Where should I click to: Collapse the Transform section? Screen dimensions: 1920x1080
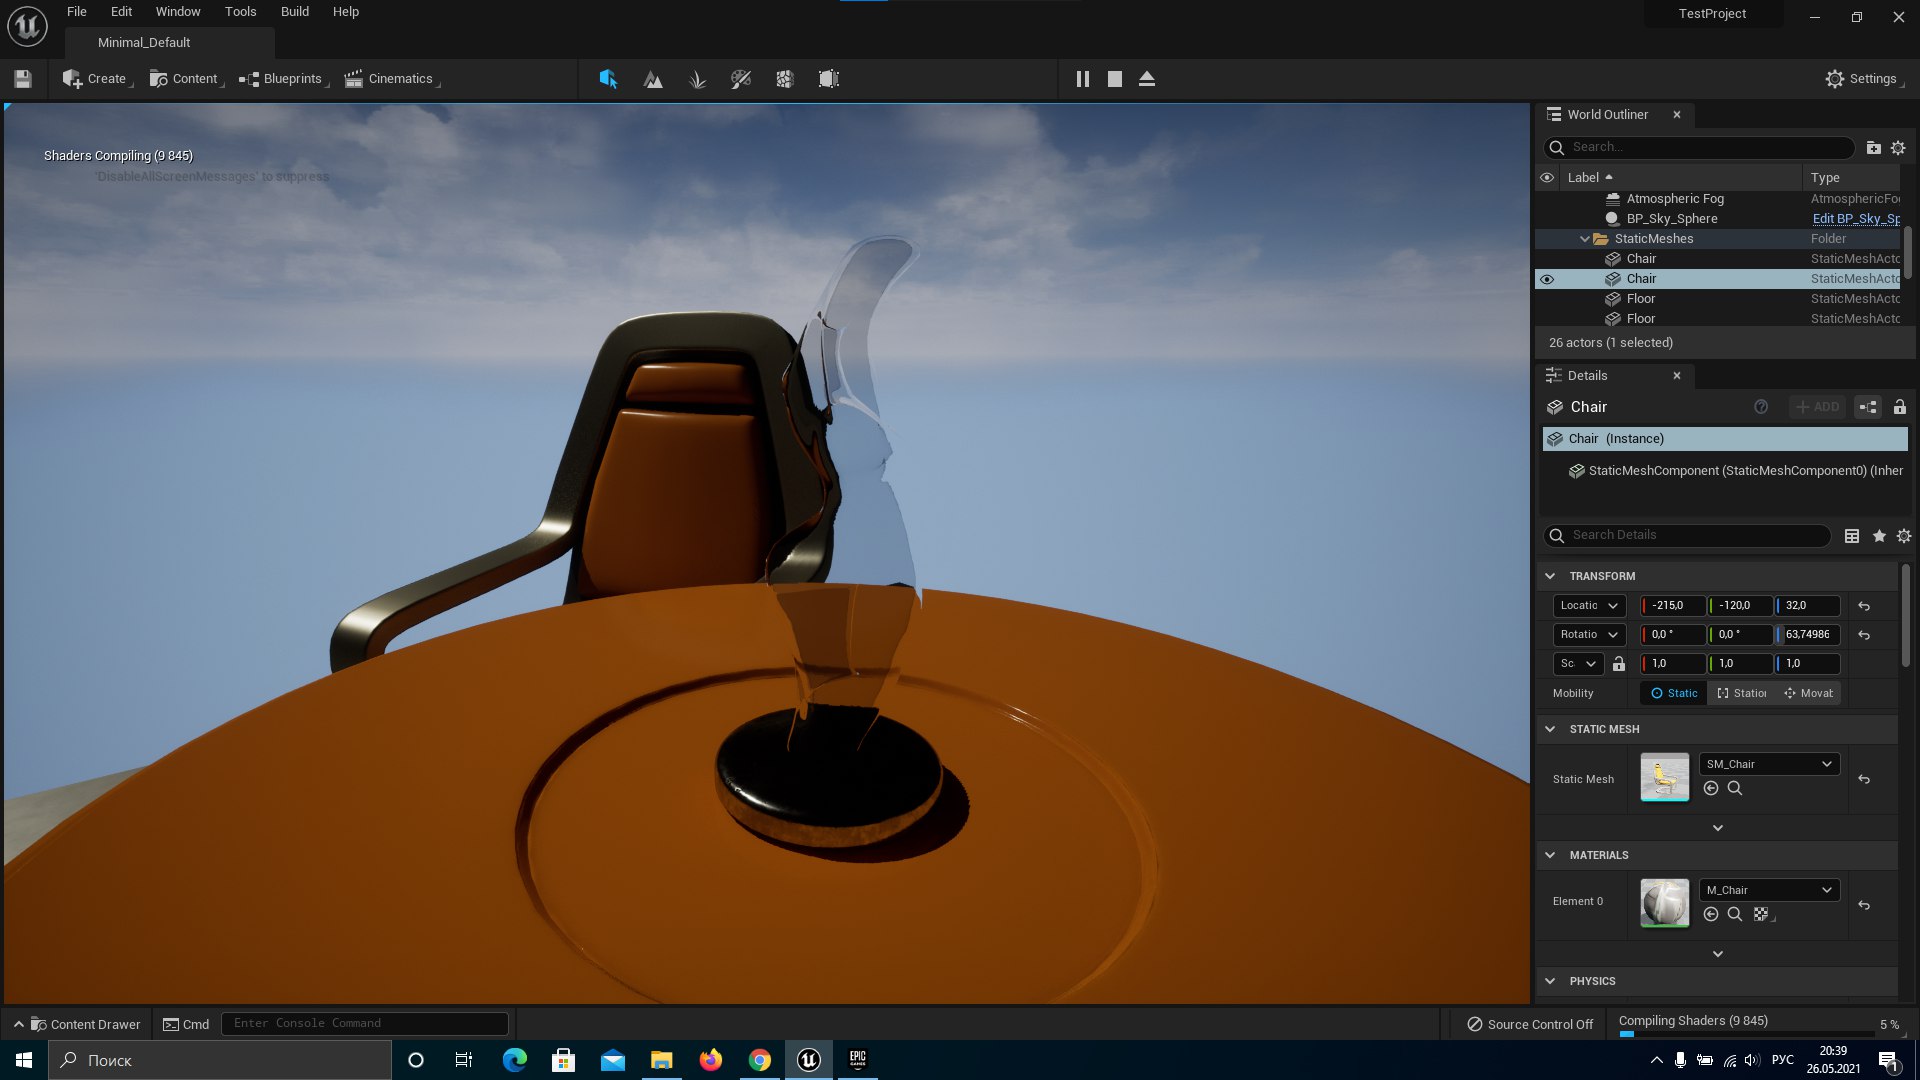pos(1550,577)
